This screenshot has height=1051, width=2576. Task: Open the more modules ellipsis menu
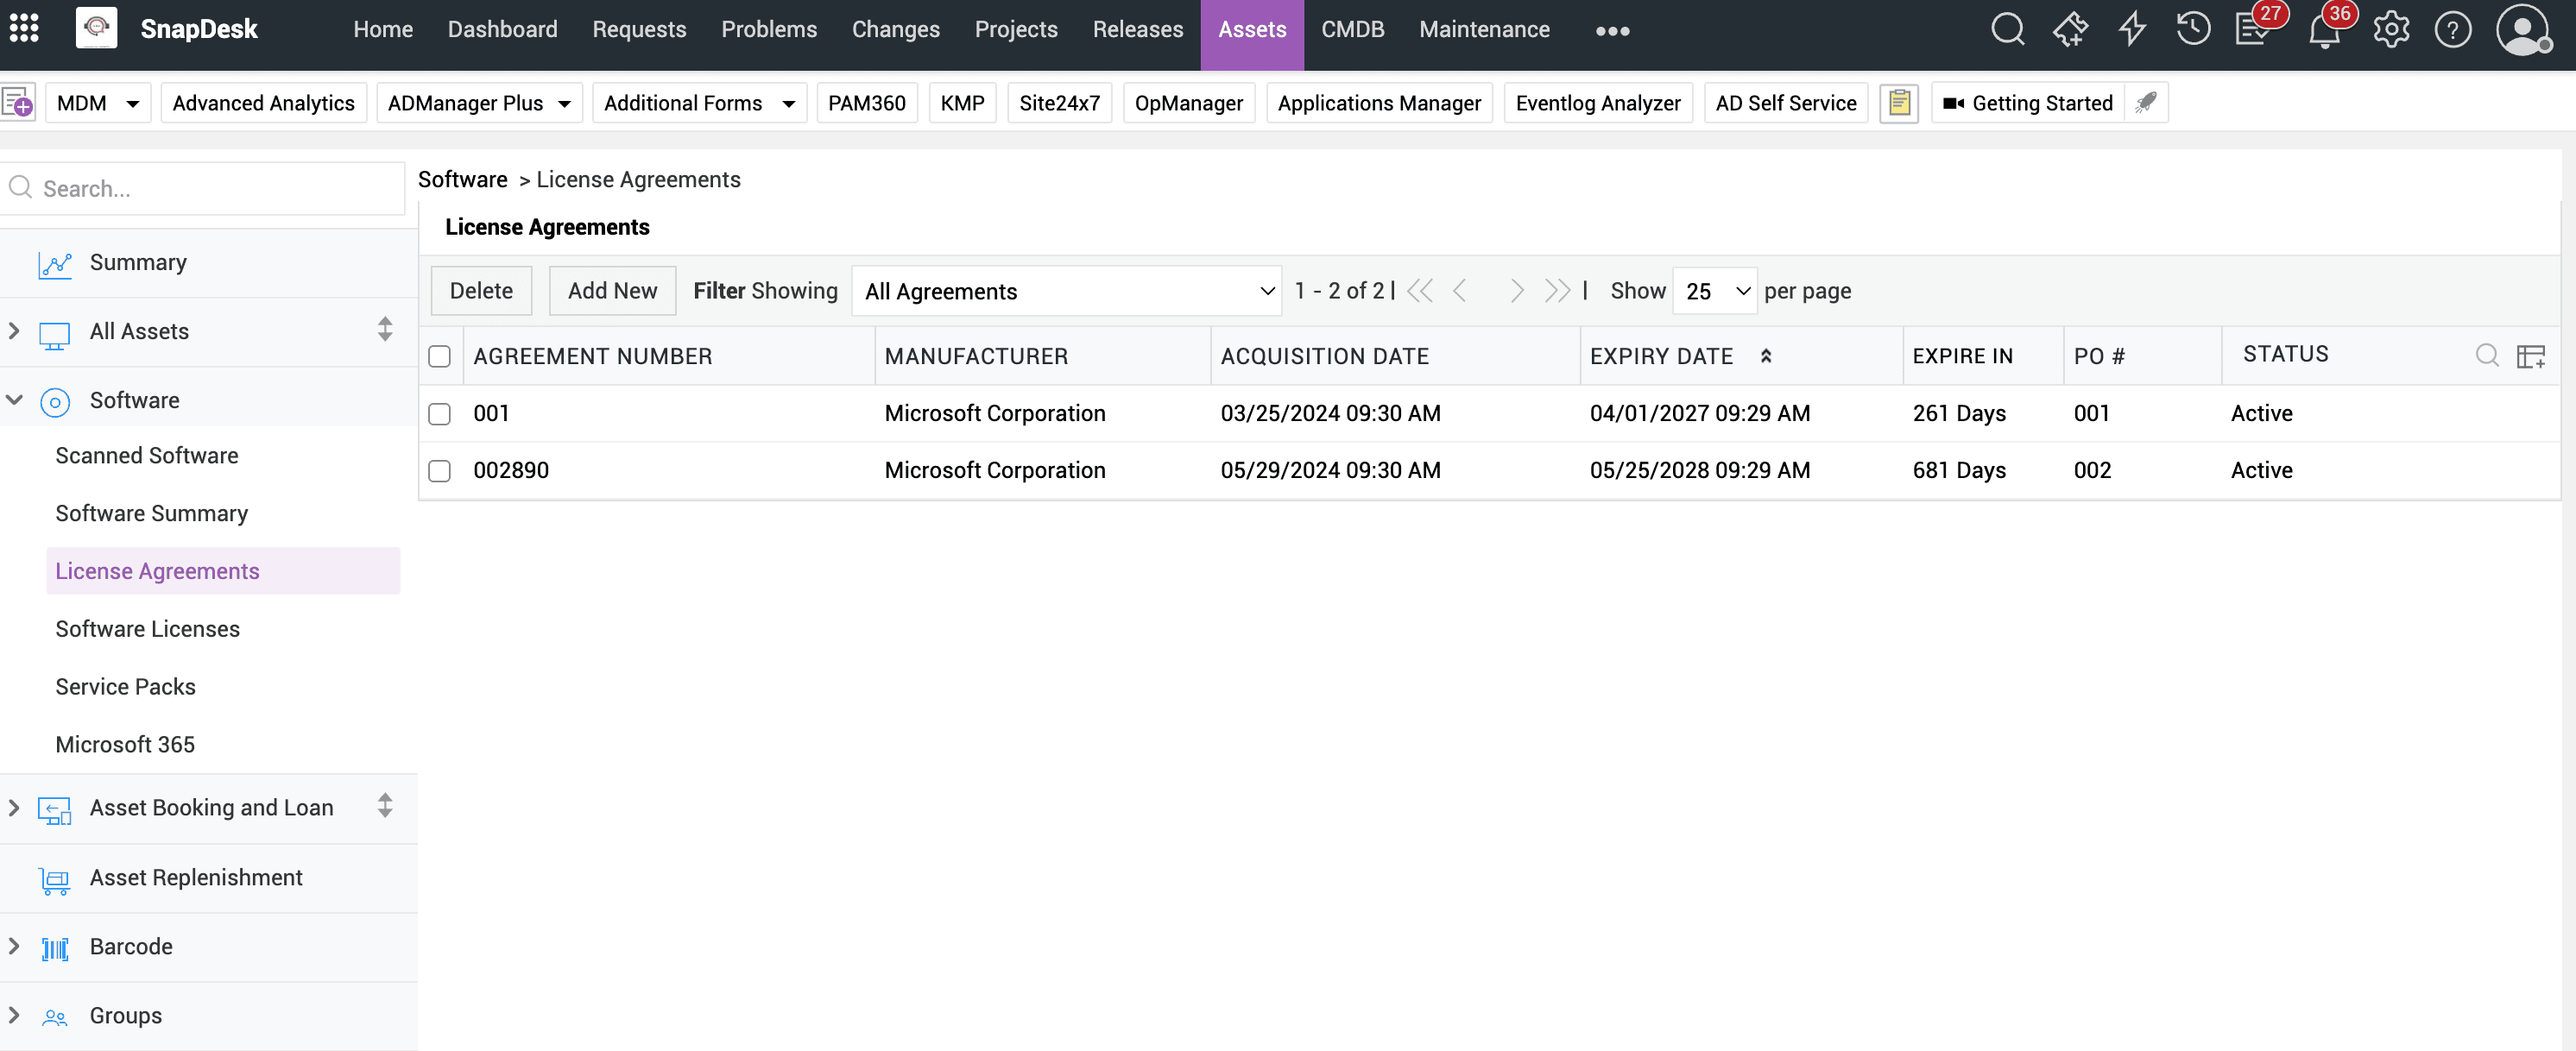click(1612, 31)
